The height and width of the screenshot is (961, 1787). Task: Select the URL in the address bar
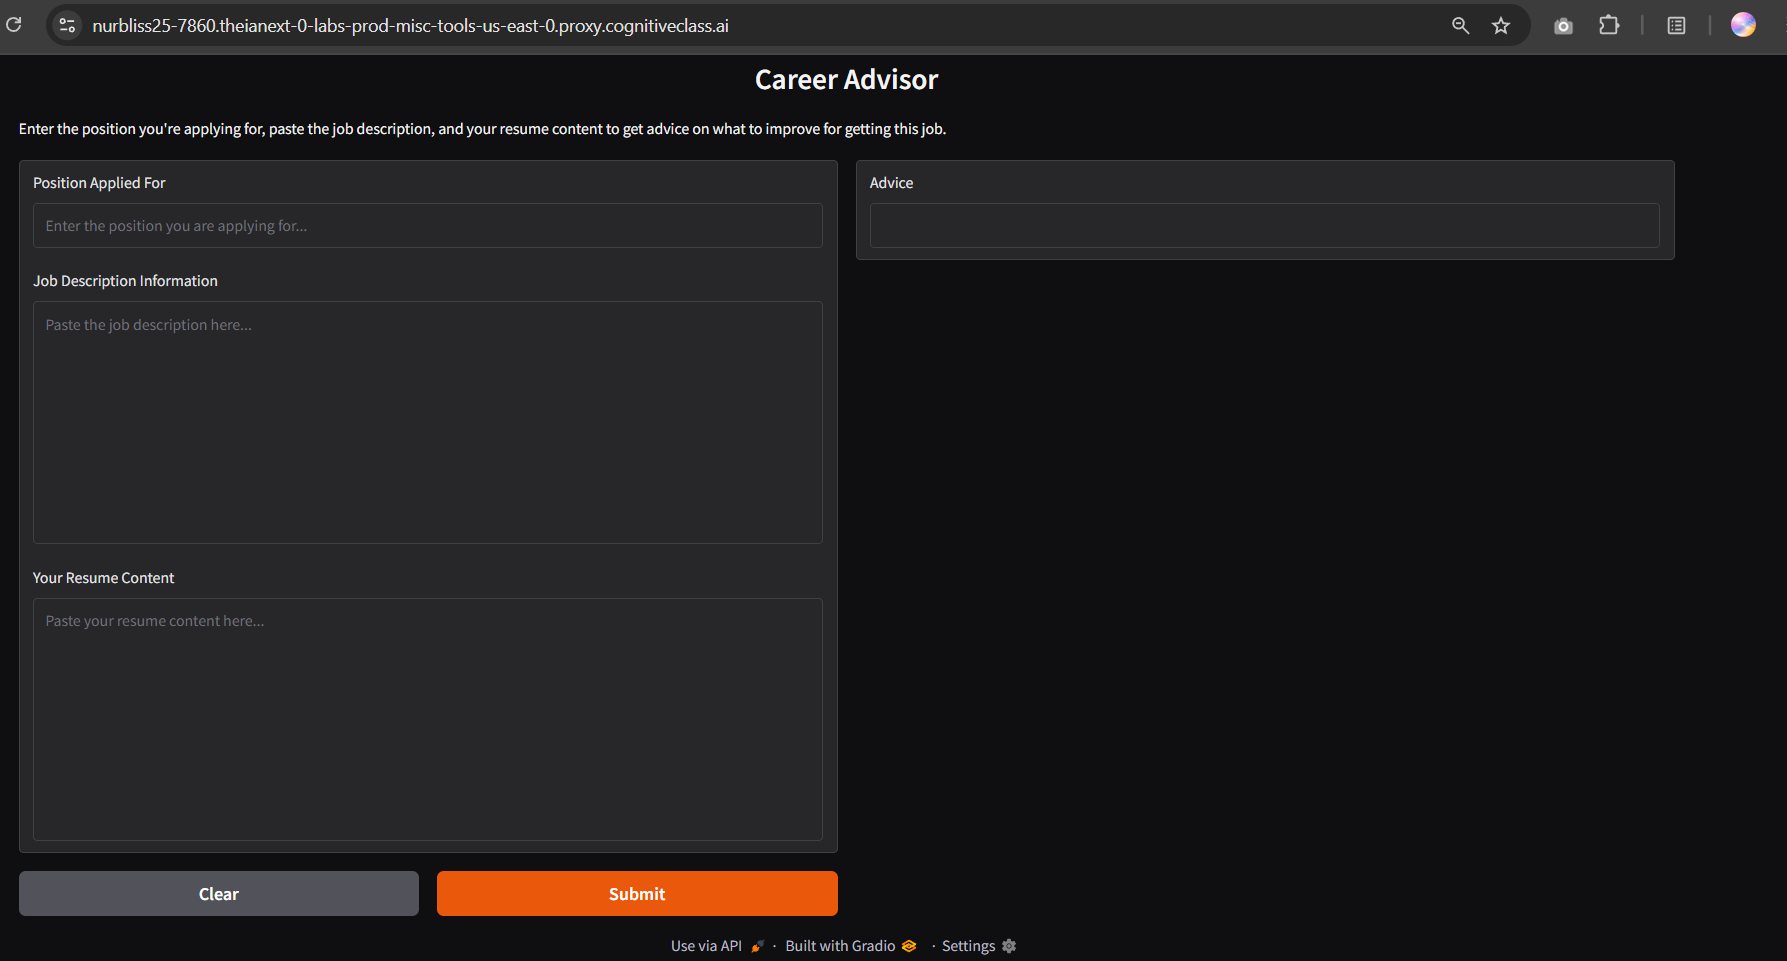click(x=410, y=26)
